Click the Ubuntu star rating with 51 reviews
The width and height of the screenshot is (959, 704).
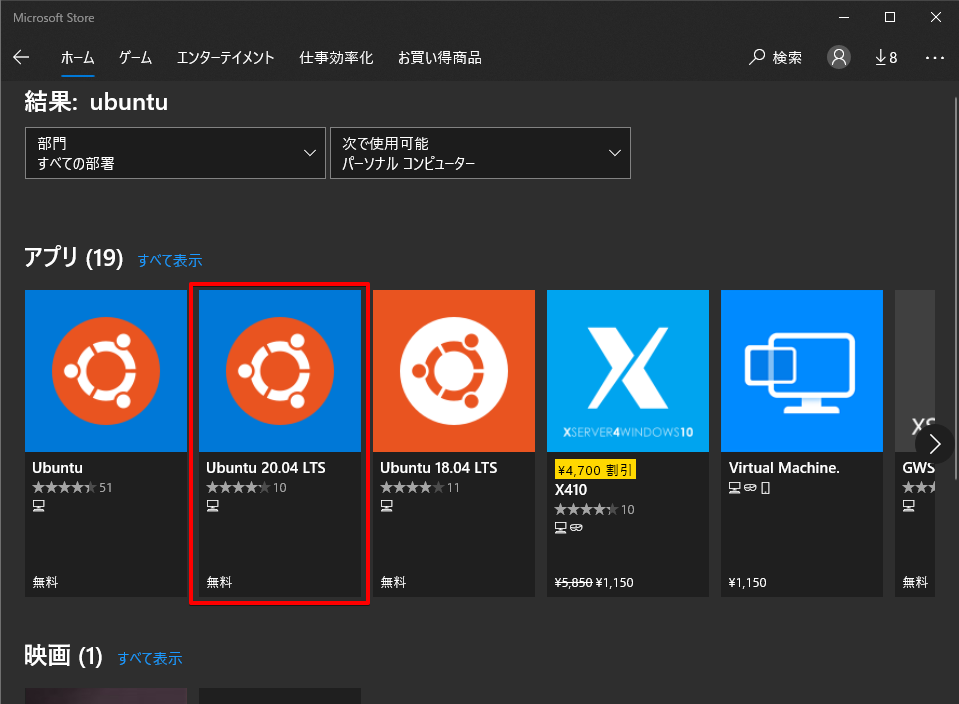64,487
